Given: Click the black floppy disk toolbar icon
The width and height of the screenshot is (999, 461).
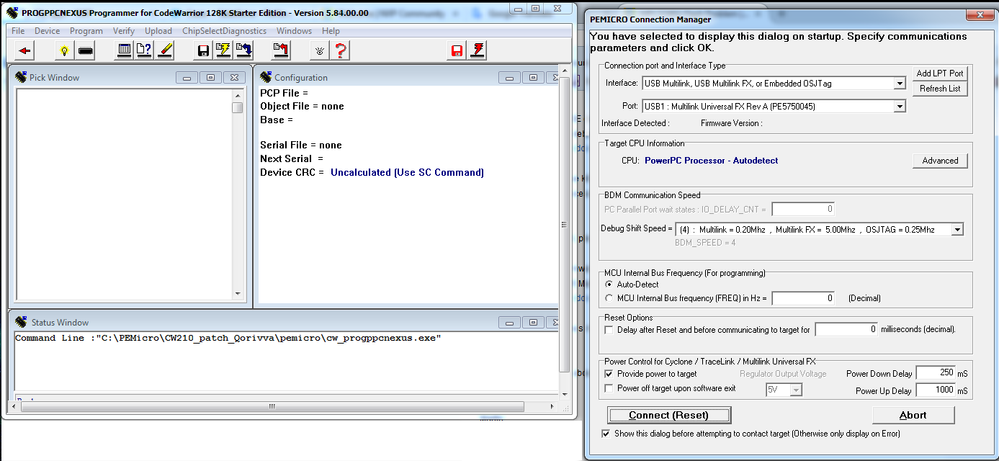Looking at the screenshot, I should coord(203,50).
